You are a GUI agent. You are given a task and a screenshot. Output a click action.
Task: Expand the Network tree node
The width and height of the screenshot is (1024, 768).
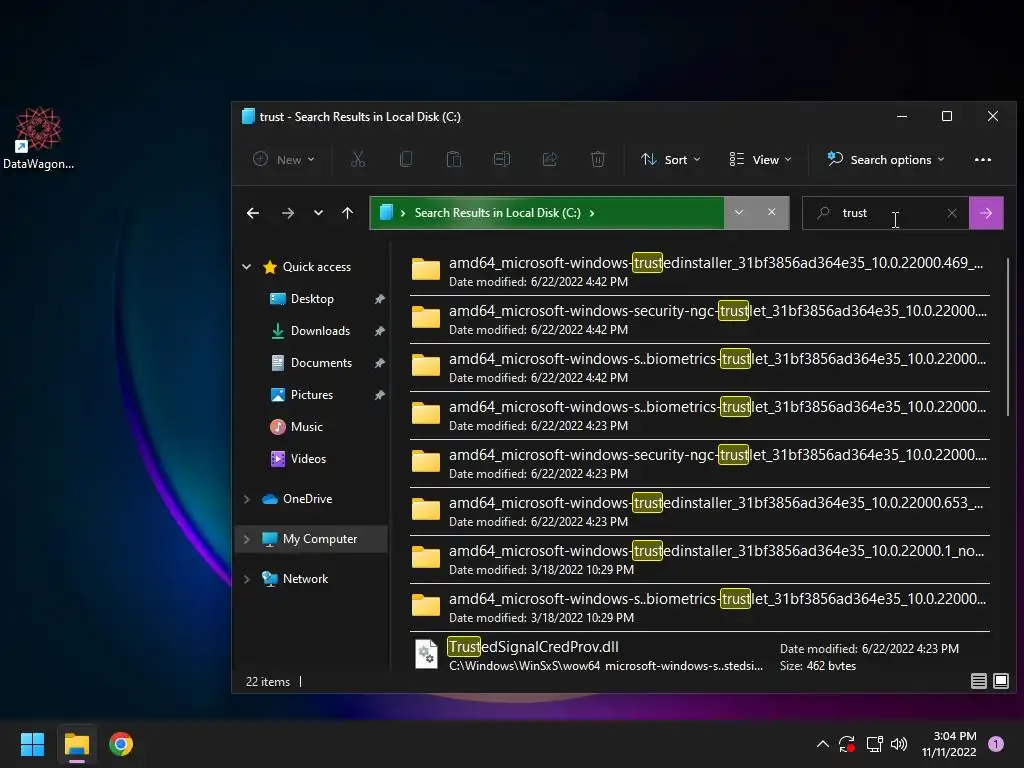point(247,579)
